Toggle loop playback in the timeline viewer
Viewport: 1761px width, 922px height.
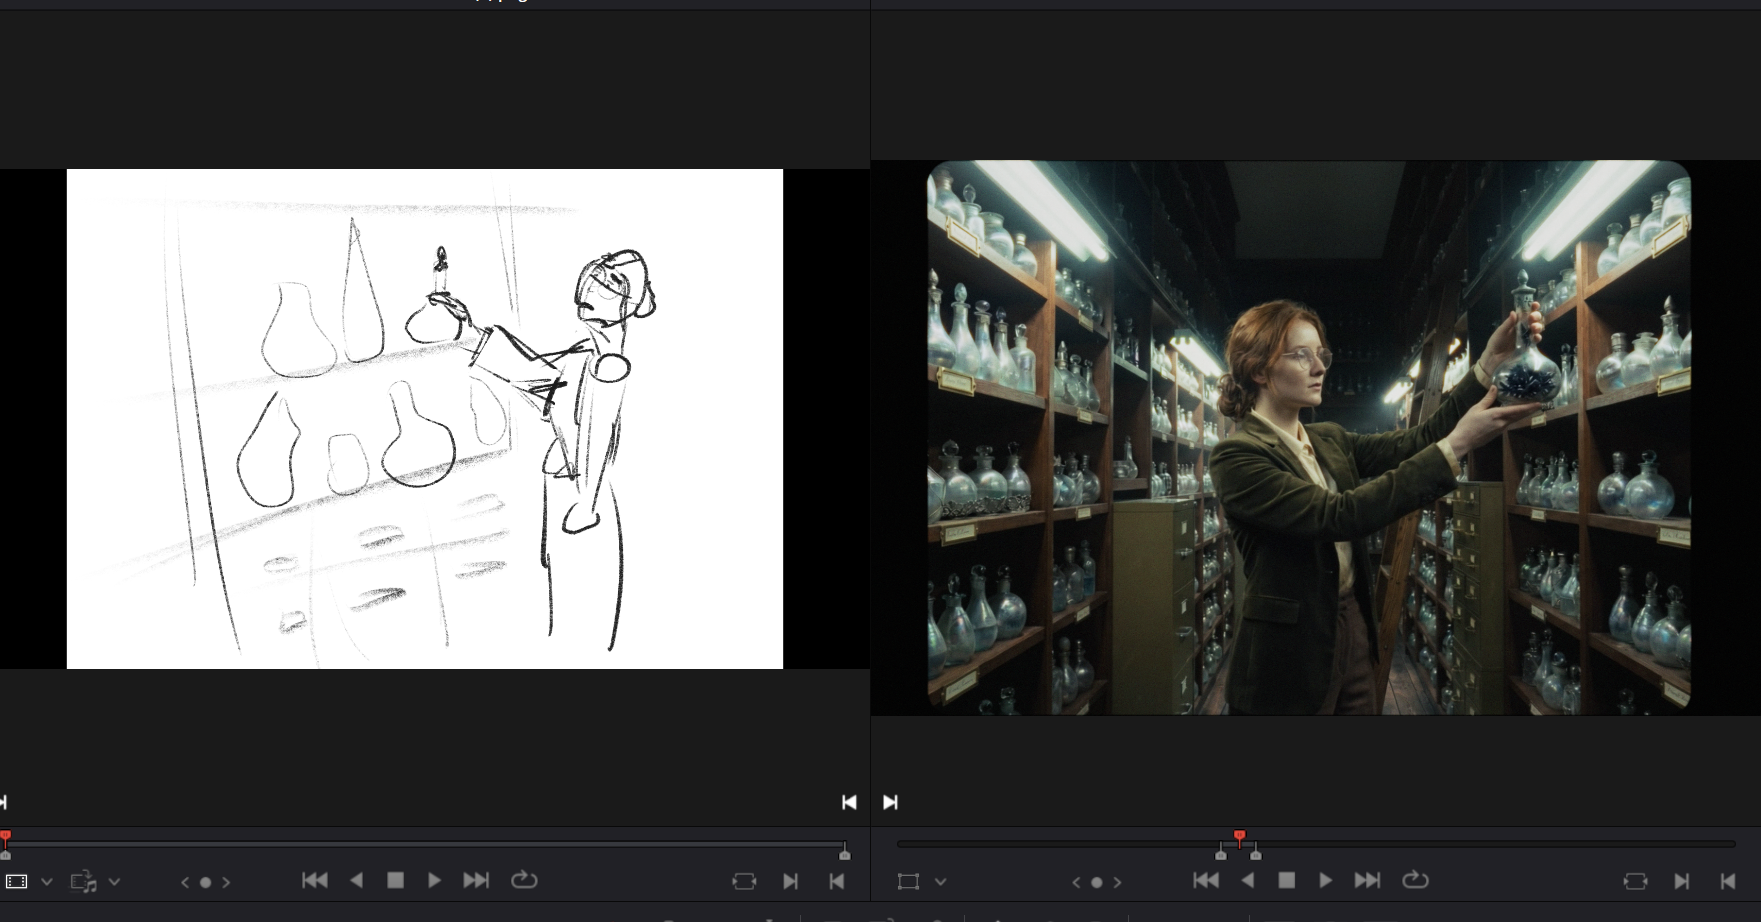[1415, 881]
